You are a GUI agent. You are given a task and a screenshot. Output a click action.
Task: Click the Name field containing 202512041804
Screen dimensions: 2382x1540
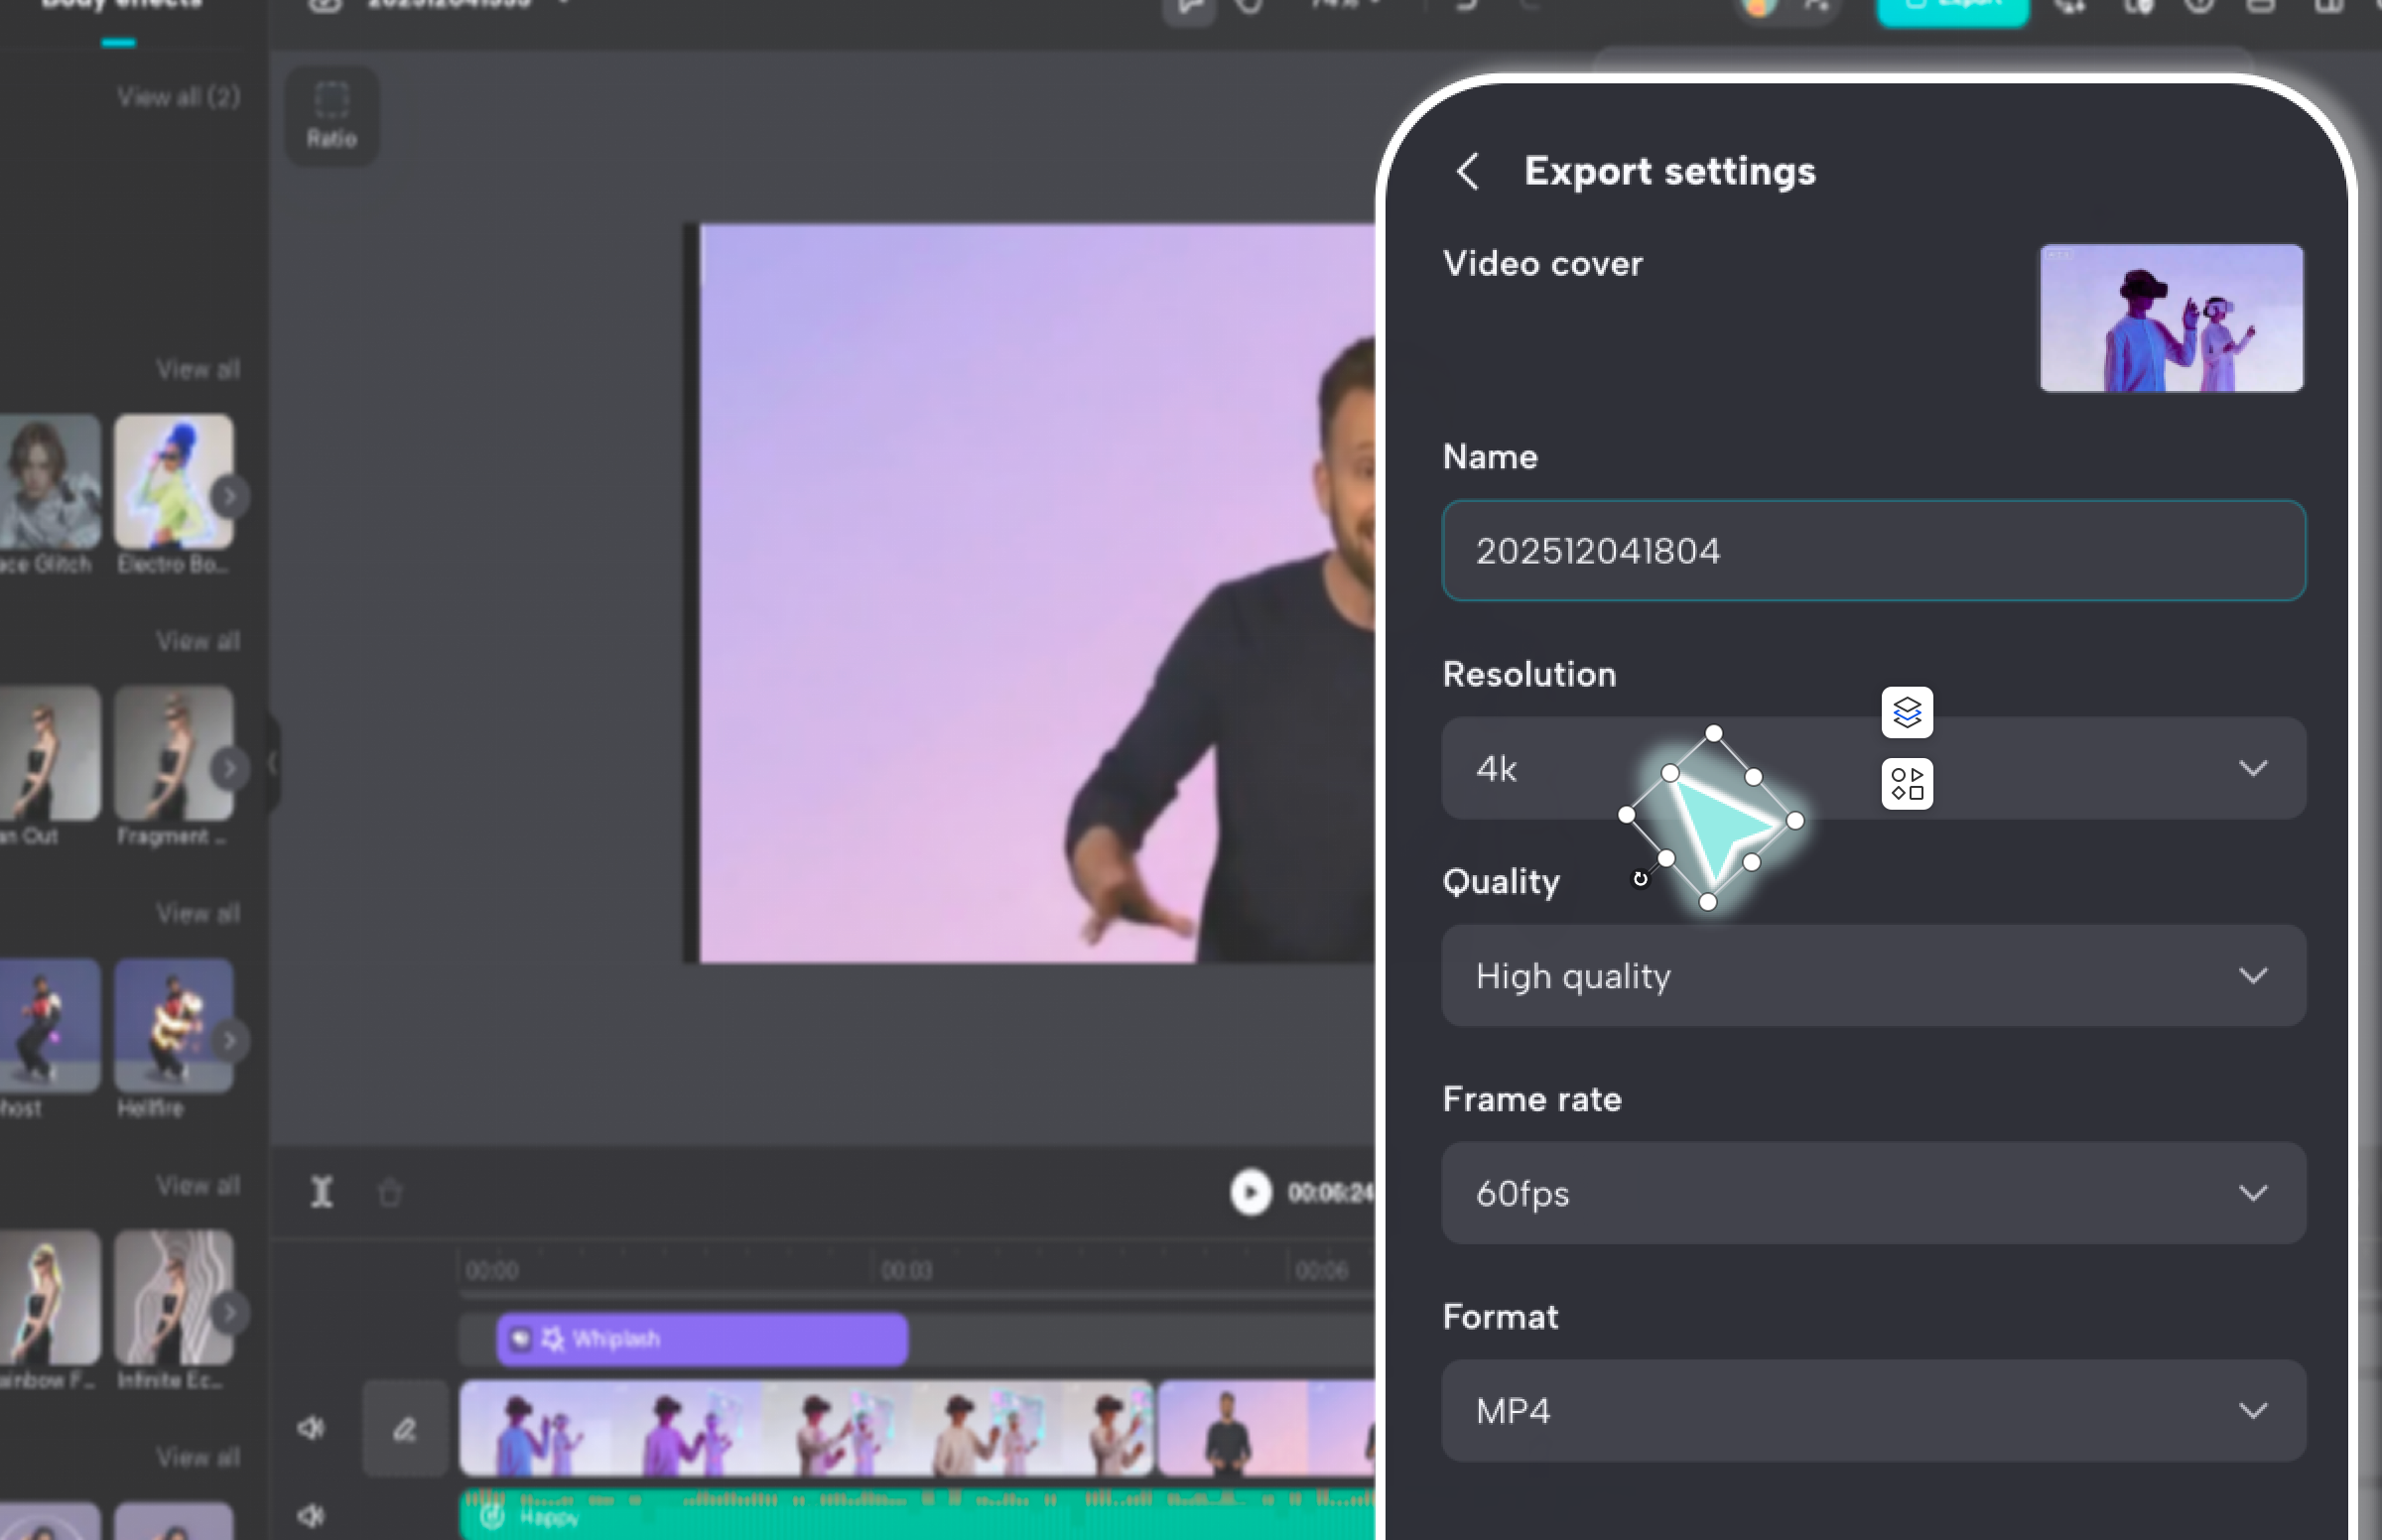click(1873, 550)
